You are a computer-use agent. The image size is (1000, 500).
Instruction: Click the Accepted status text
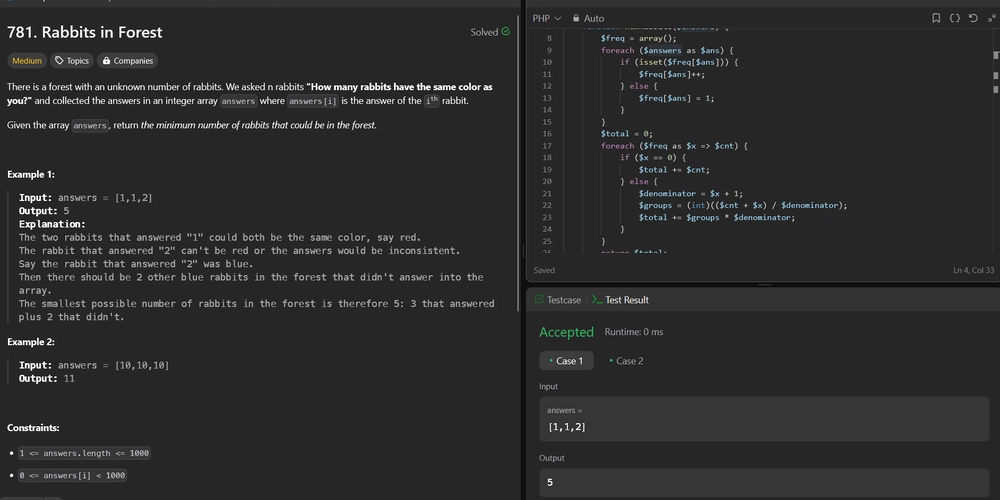tap(566, 332)
